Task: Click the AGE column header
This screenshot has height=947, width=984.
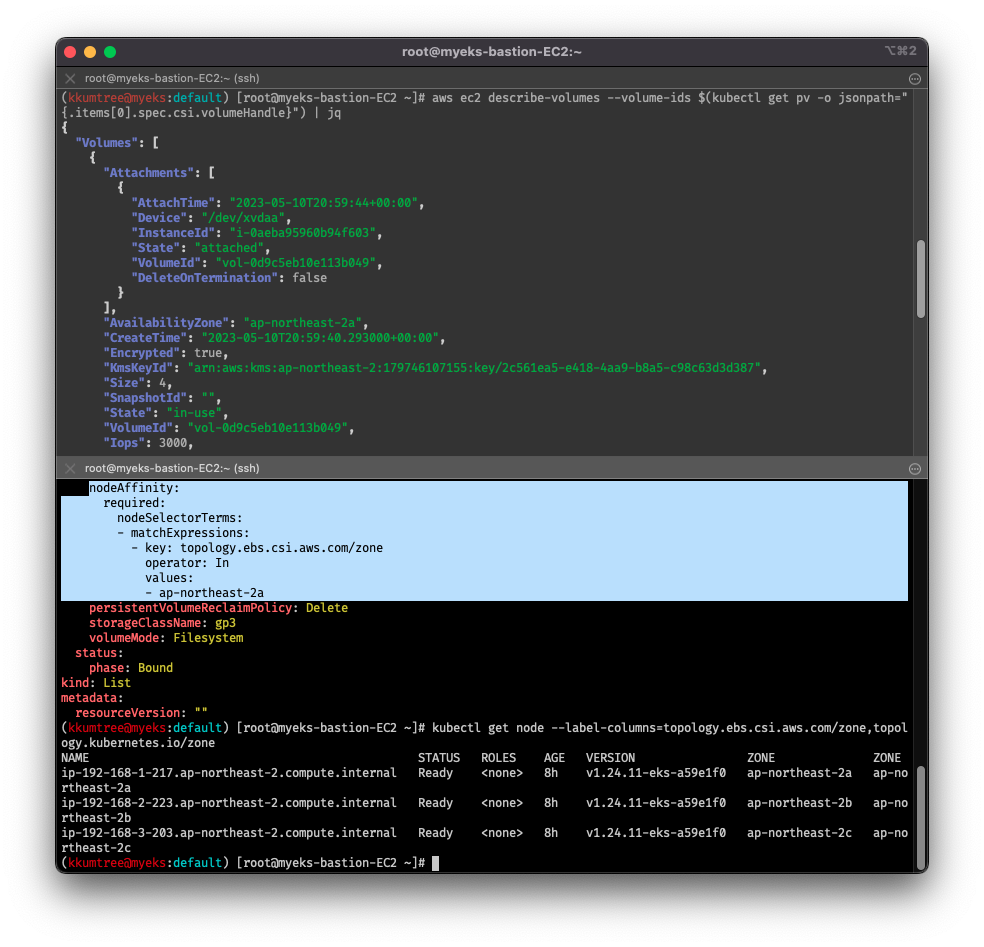Action: click(x=554, y=759)
